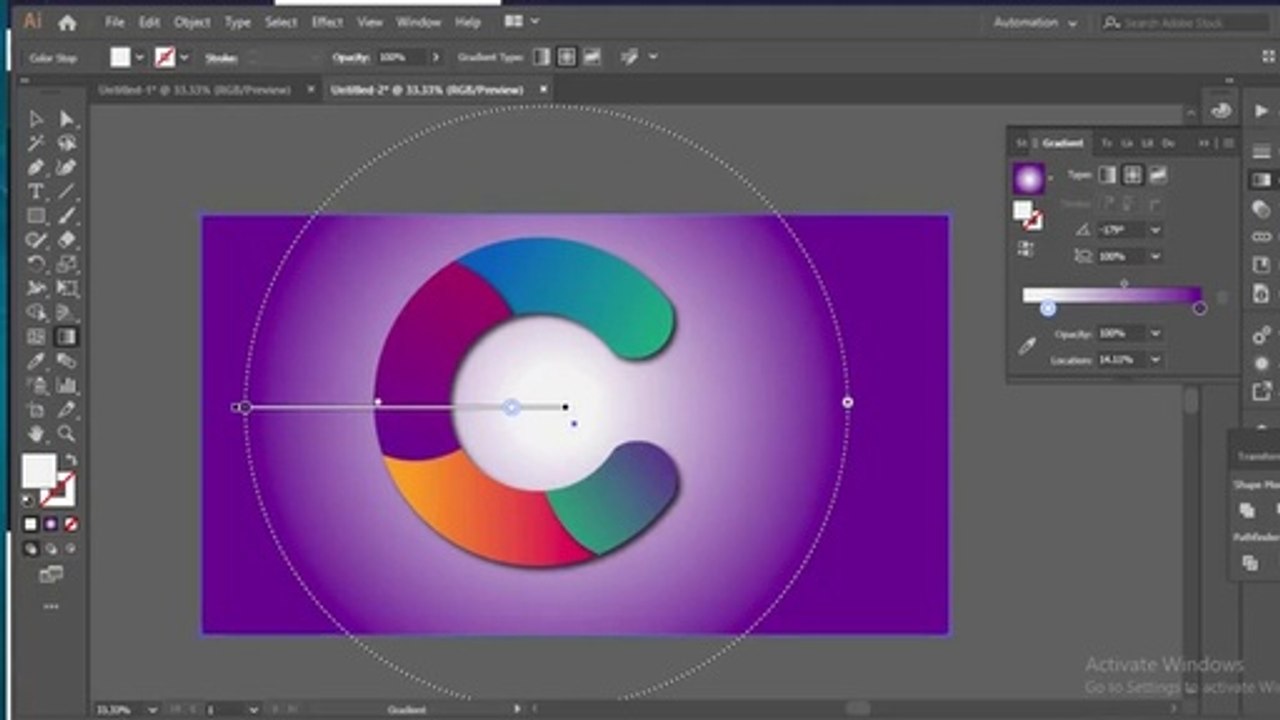Choose Freeform gradient in control bar
This screenshot has width=1280, height=720.
click(593, 57)
